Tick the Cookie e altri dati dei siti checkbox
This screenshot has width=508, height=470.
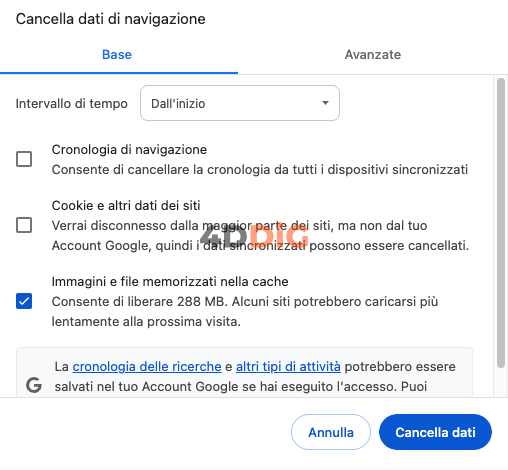pos(24,225)
